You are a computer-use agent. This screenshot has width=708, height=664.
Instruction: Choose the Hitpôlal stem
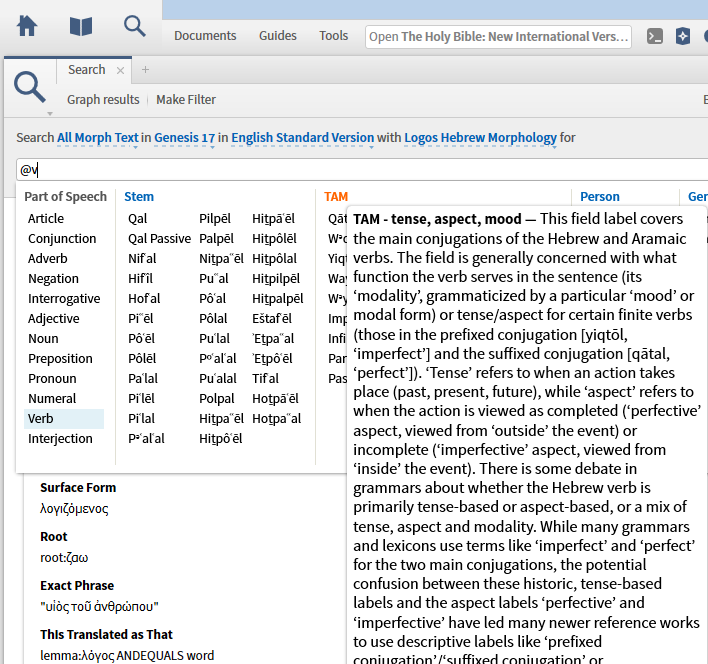(x=275, y=259)
